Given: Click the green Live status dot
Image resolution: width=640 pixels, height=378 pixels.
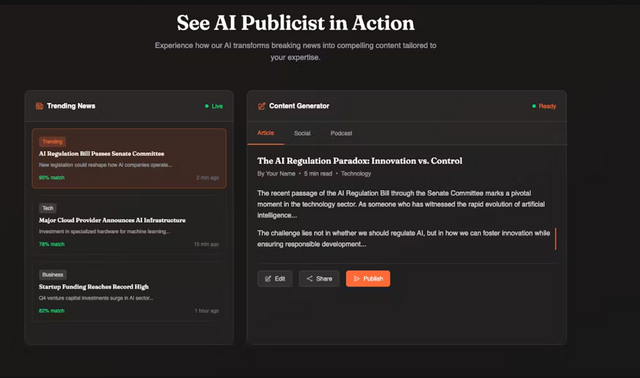Looking at the screenshot, I should point(207,106).
